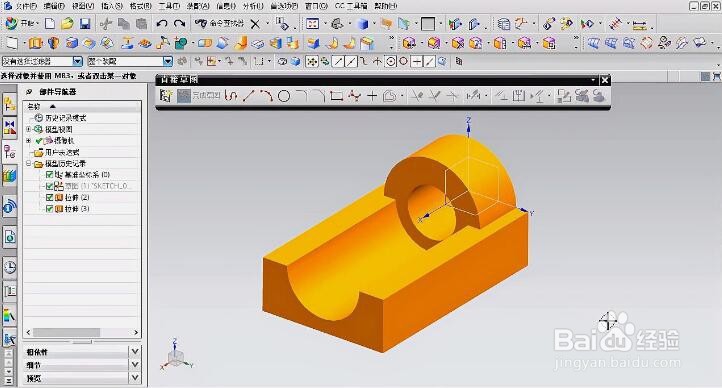Open the Format (R) menu

pyautogui.click(x=140, y=6)
